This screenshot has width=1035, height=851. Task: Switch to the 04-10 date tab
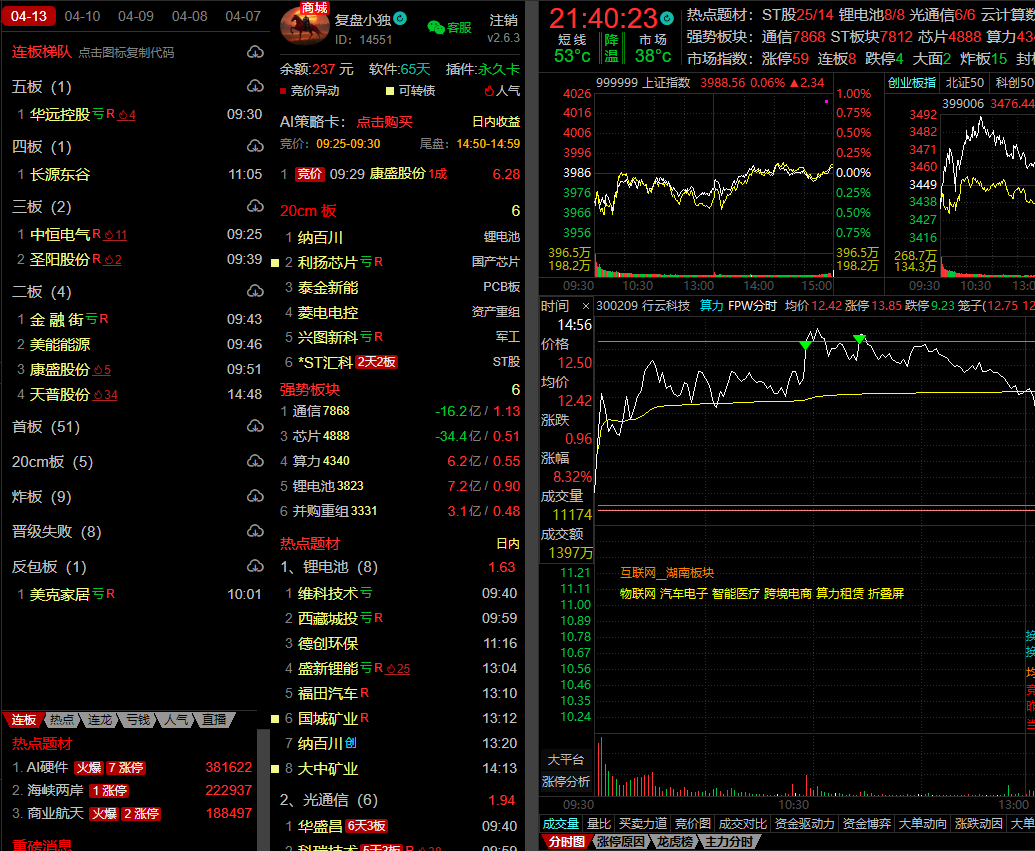(x=82, y=16)
